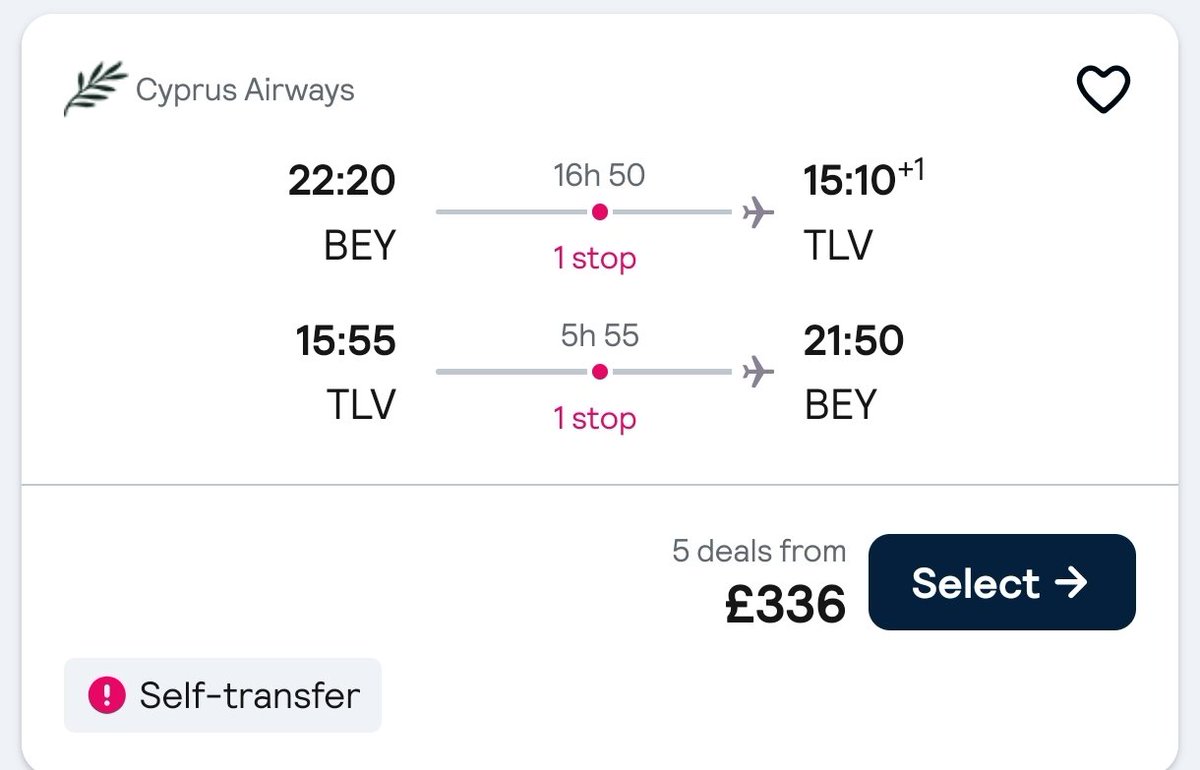1200x770 pixels.
Task: Click the 22:20 departure time
Action: coord(342,181)
